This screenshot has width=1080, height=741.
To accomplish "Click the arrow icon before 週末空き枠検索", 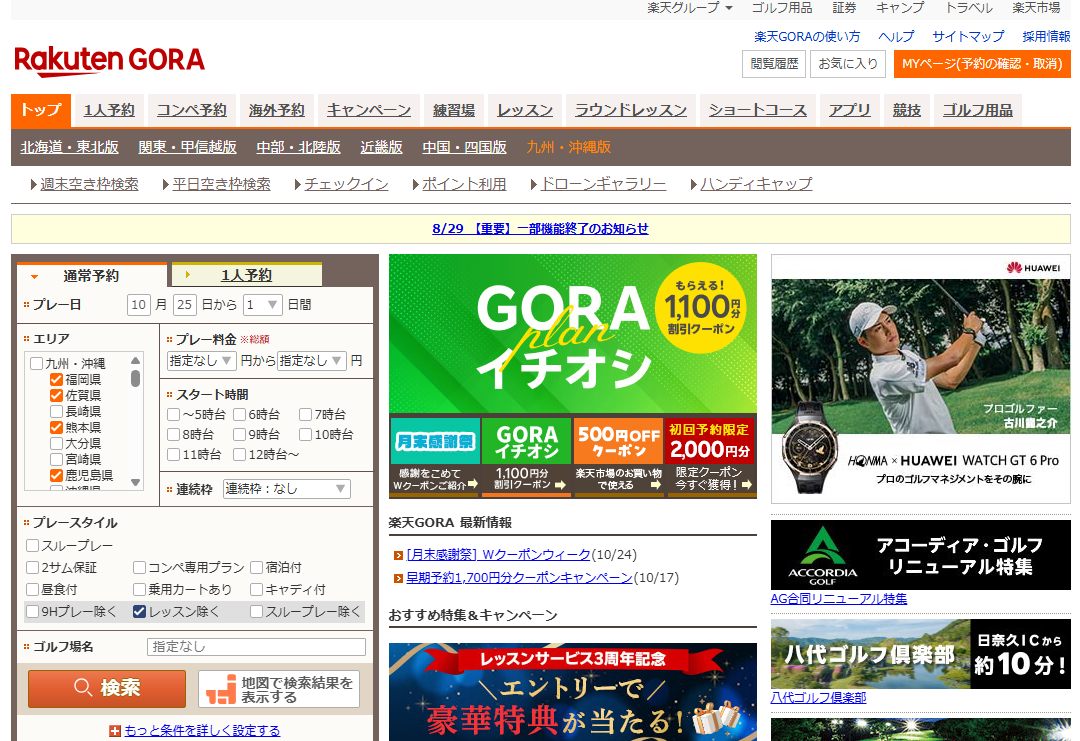I will (x=33, y=185).
